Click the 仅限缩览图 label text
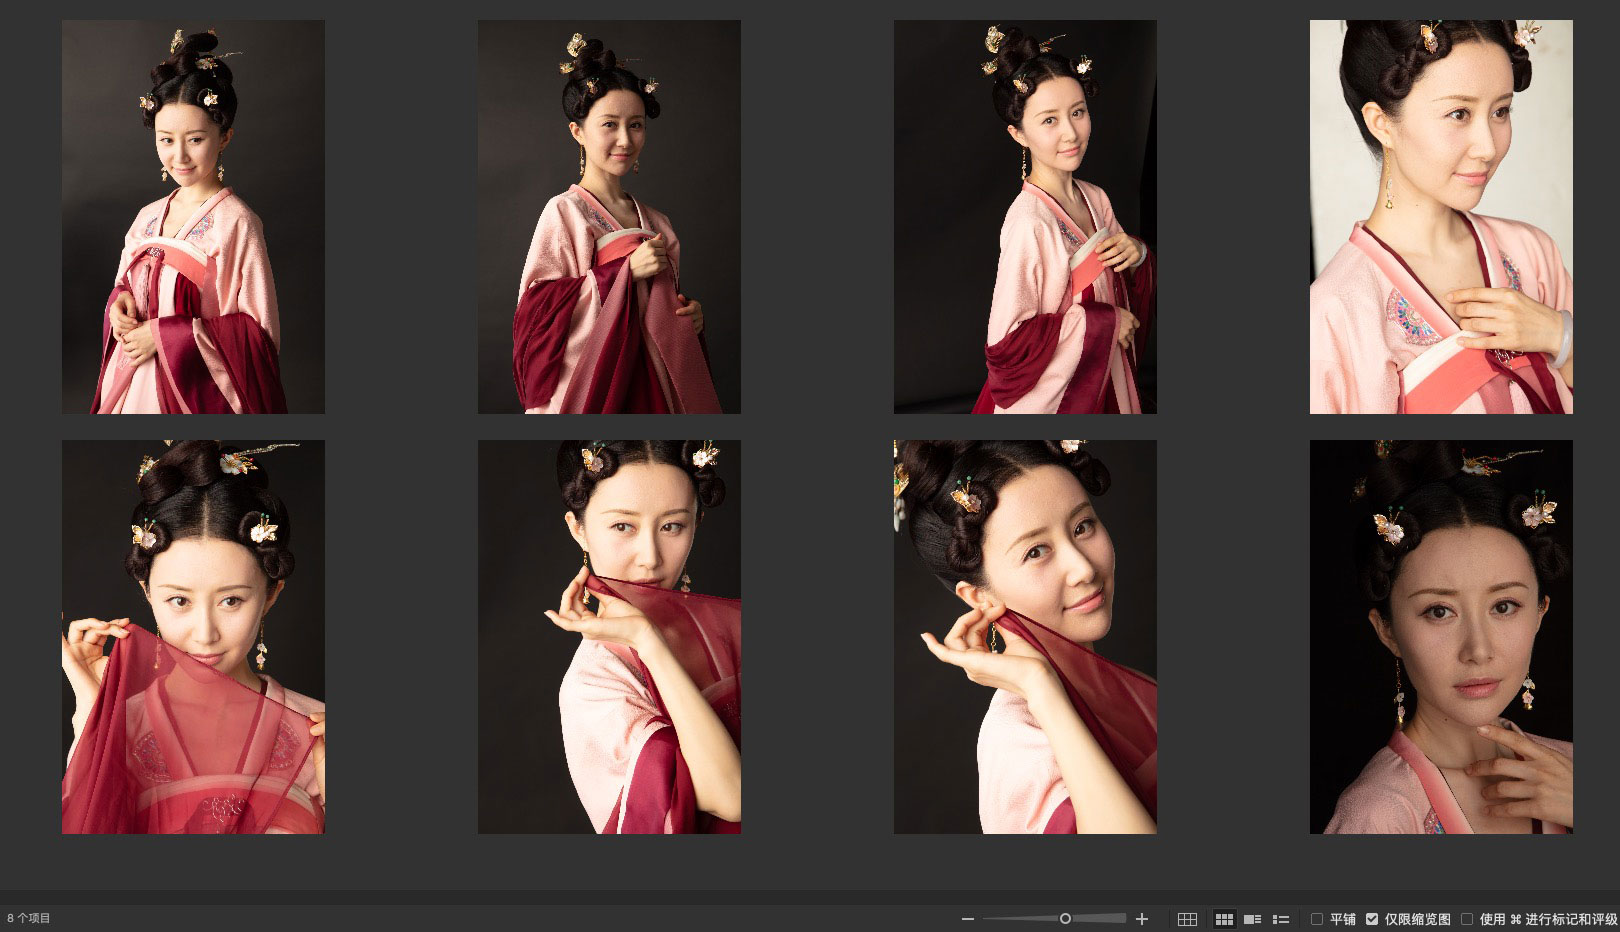 1417,919
